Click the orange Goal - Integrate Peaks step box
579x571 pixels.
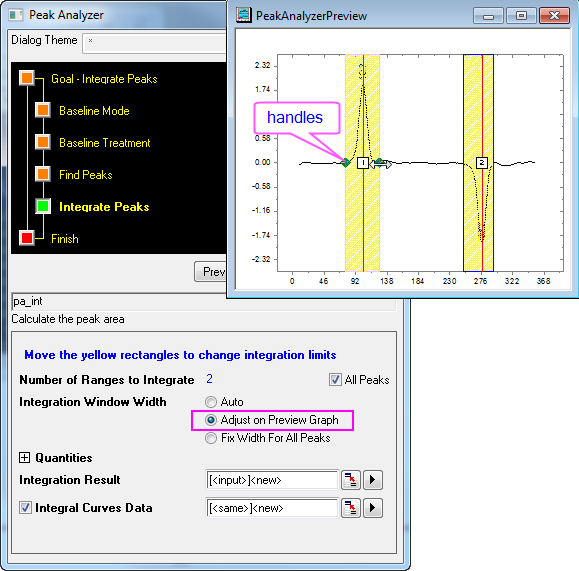pos(27,78)
